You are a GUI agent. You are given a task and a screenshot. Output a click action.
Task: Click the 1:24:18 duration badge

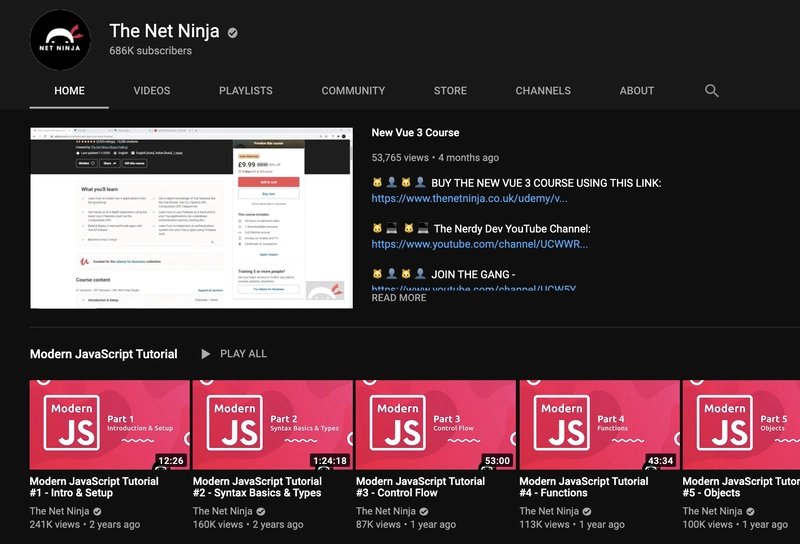click(330, 461)
